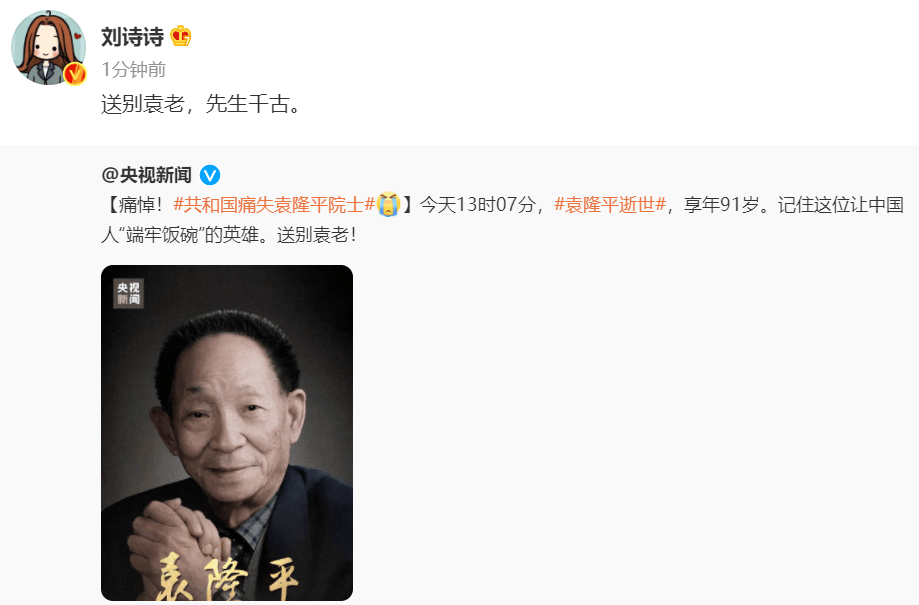Click the ending phrase 送别袁老！
The image size is (919, 605).
click(x=316, y=235)
